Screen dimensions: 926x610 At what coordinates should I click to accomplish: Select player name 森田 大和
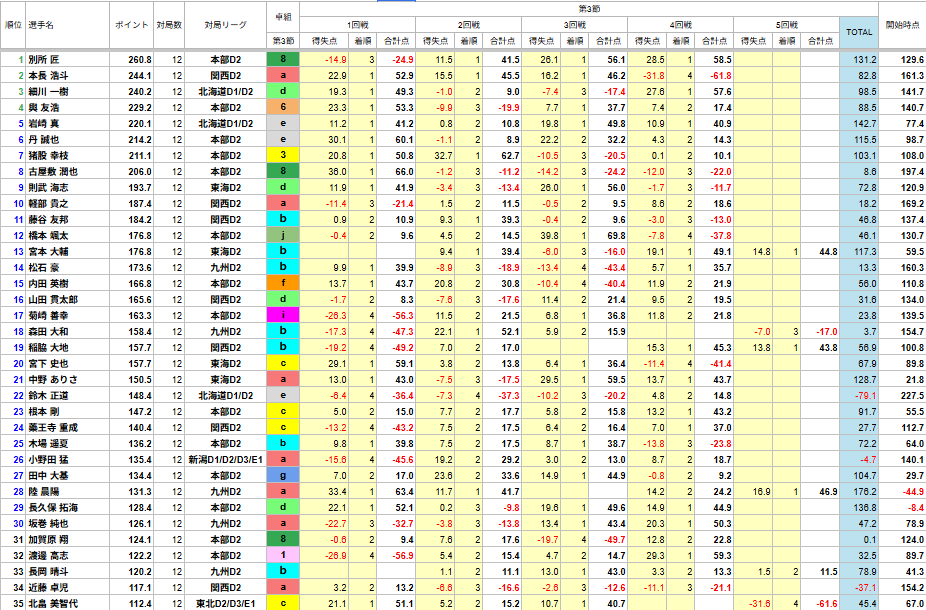click(48, 331)
